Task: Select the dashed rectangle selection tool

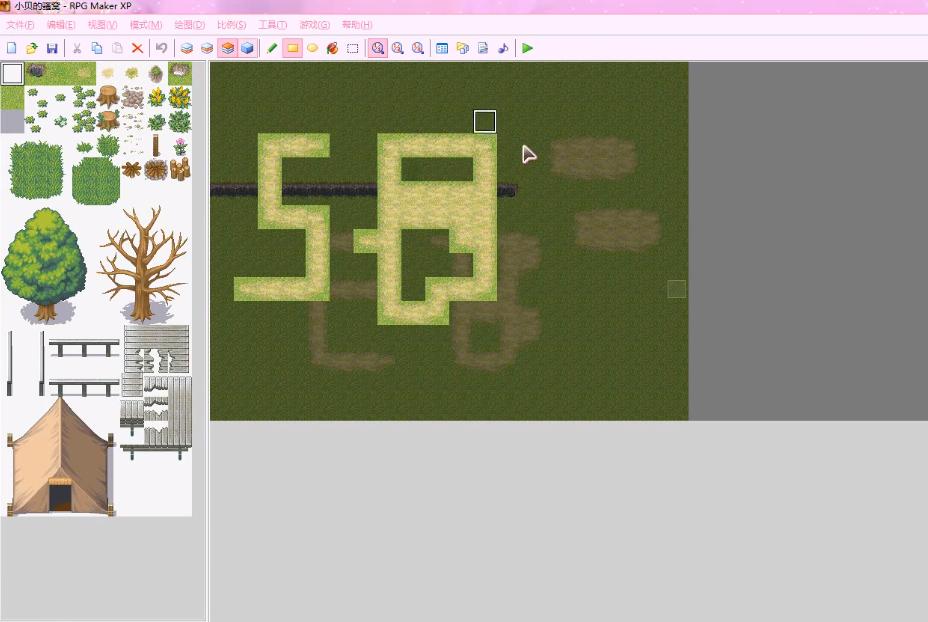Action: point(353,48)
